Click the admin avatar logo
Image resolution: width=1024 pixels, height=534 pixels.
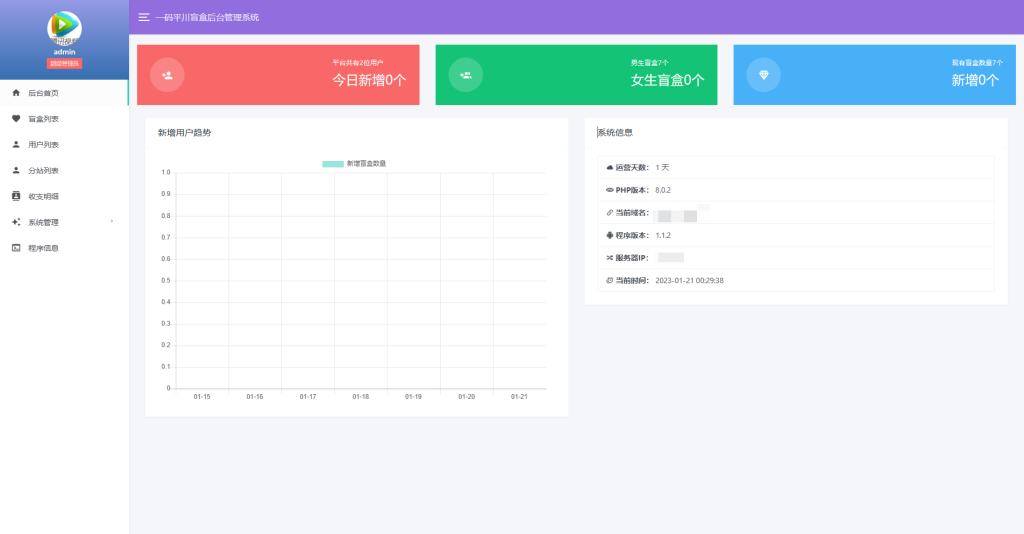(x=64, y=26)
